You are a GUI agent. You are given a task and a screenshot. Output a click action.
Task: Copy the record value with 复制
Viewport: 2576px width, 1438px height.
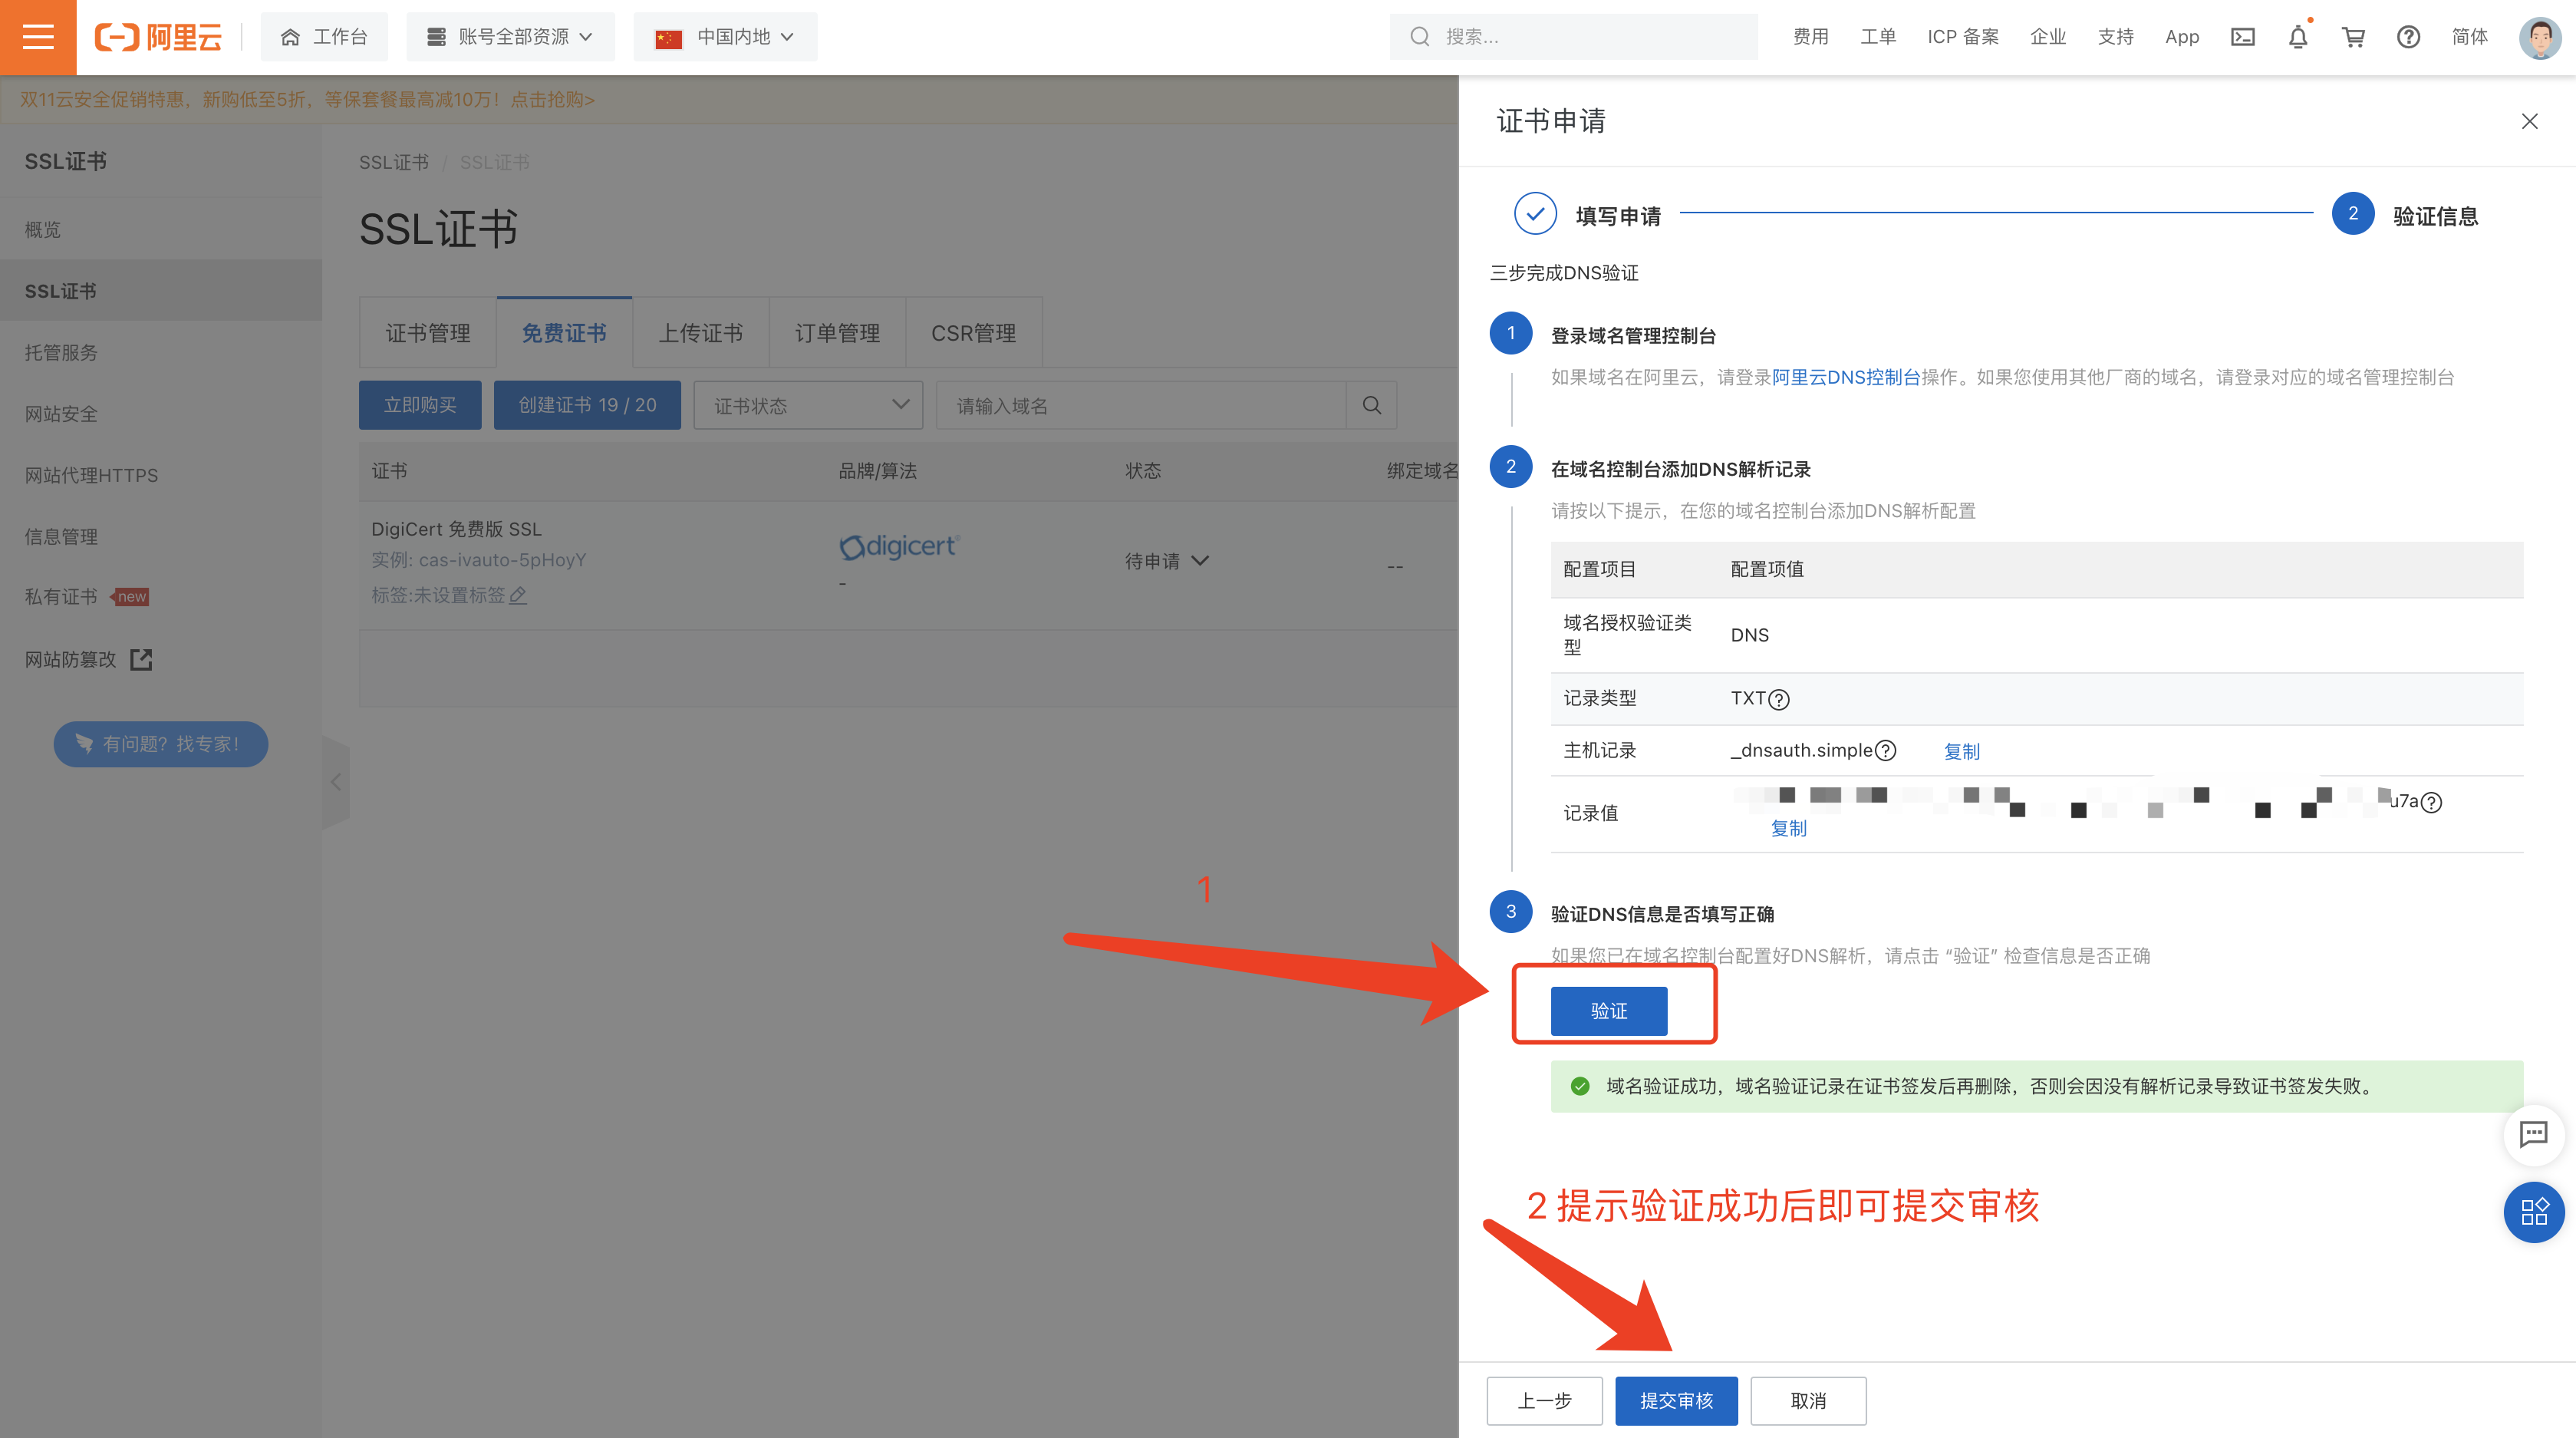pyautogui.click(x=1788, y=828)
